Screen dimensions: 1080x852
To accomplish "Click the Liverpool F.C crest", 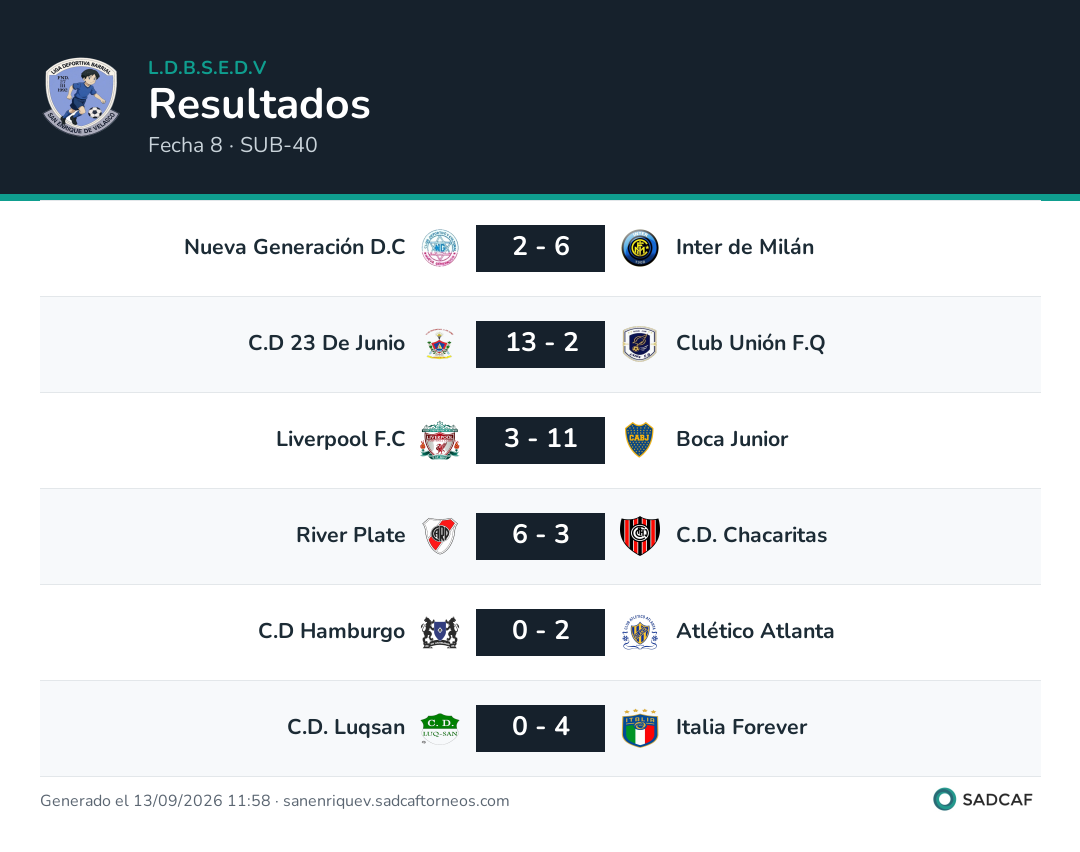I will pos(439,440).
